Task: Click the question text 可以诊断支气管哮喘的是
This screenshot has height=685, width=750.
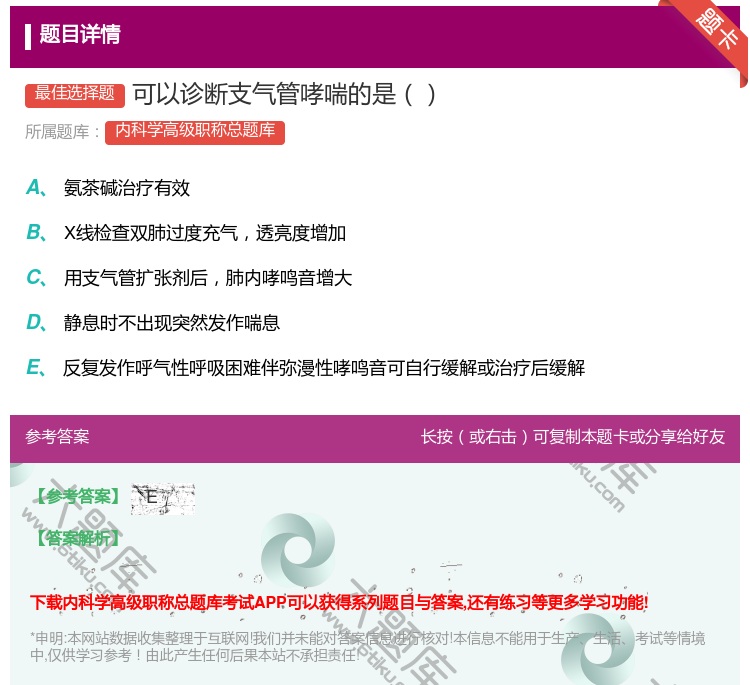Action: tap(284, 94)
